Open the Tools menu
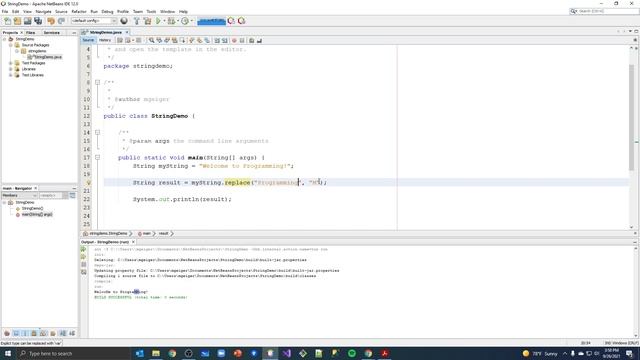 coord(151,11)
